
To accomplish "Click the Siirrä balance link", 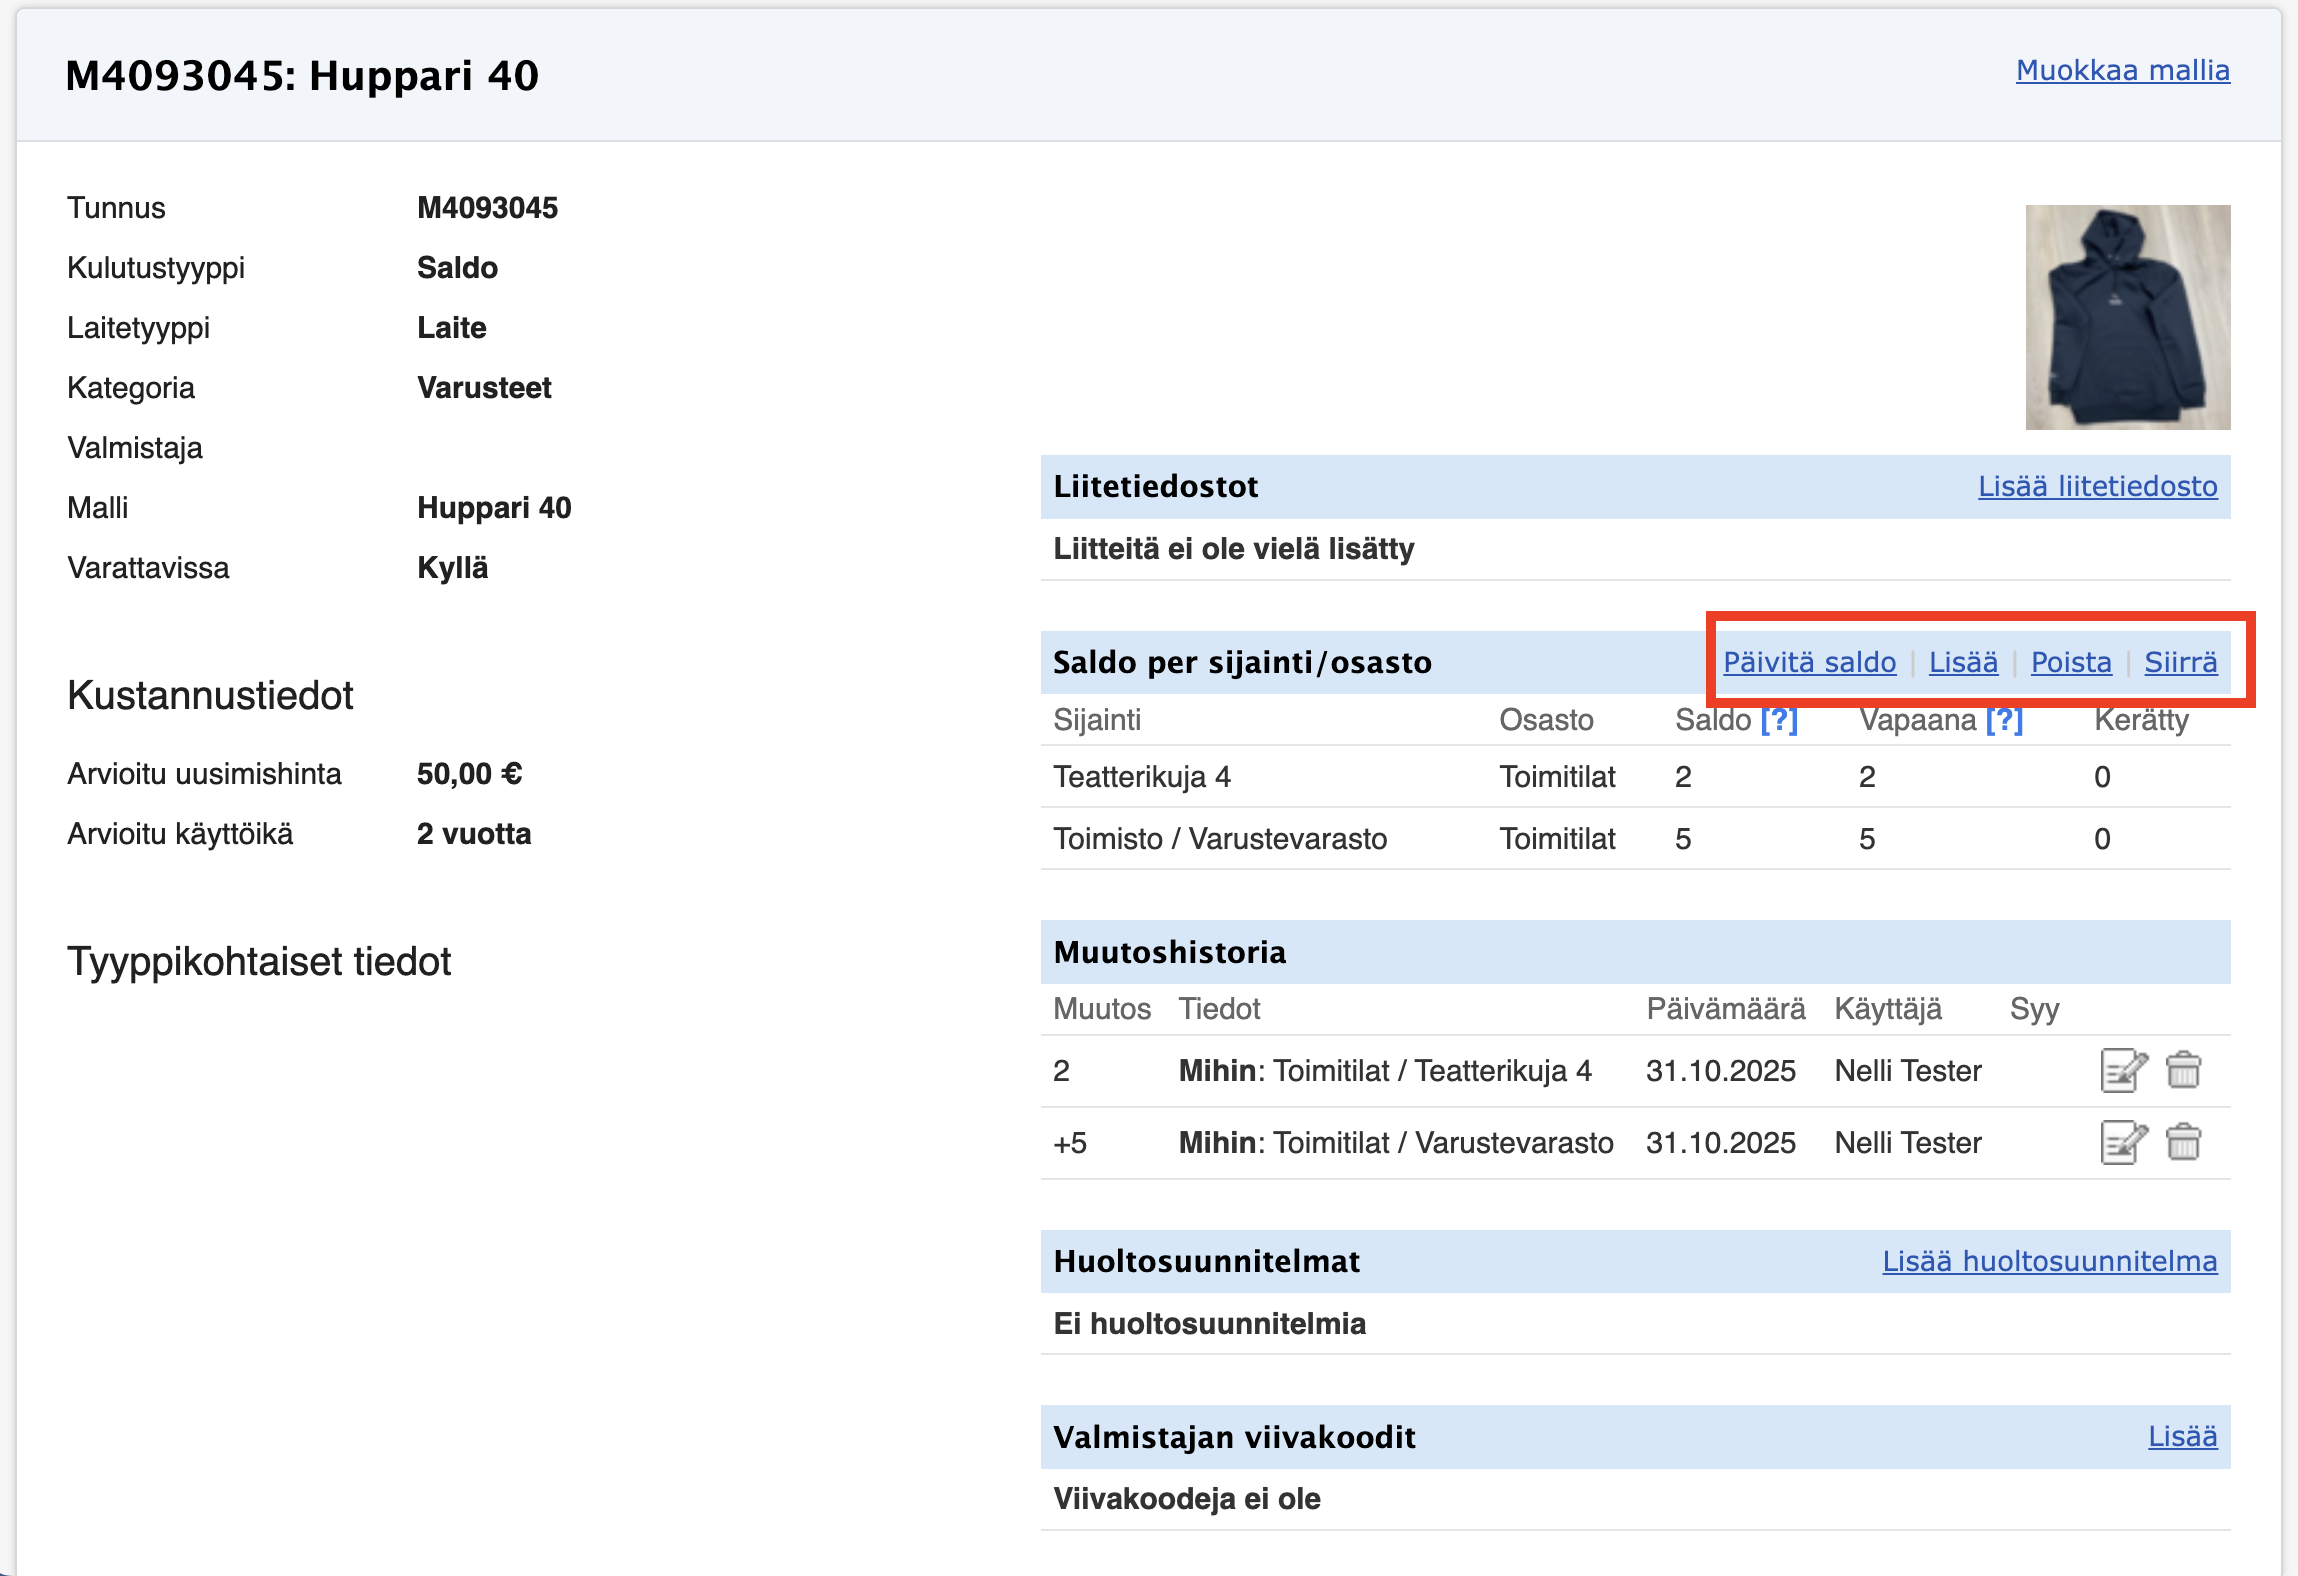I will [2180, 663].
